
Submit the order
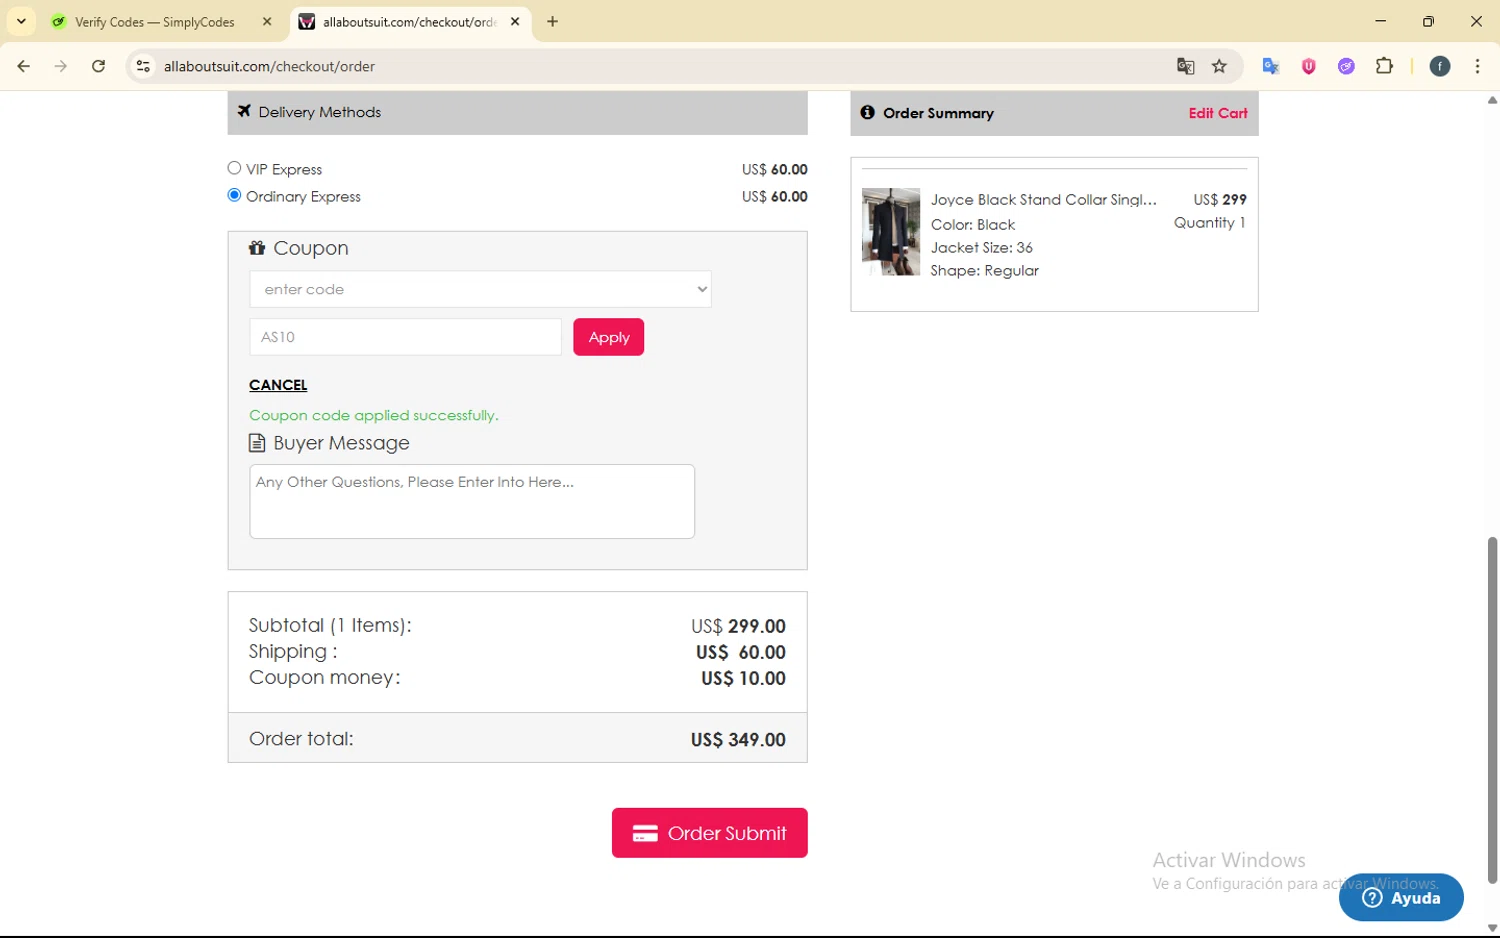coord(709,833)
